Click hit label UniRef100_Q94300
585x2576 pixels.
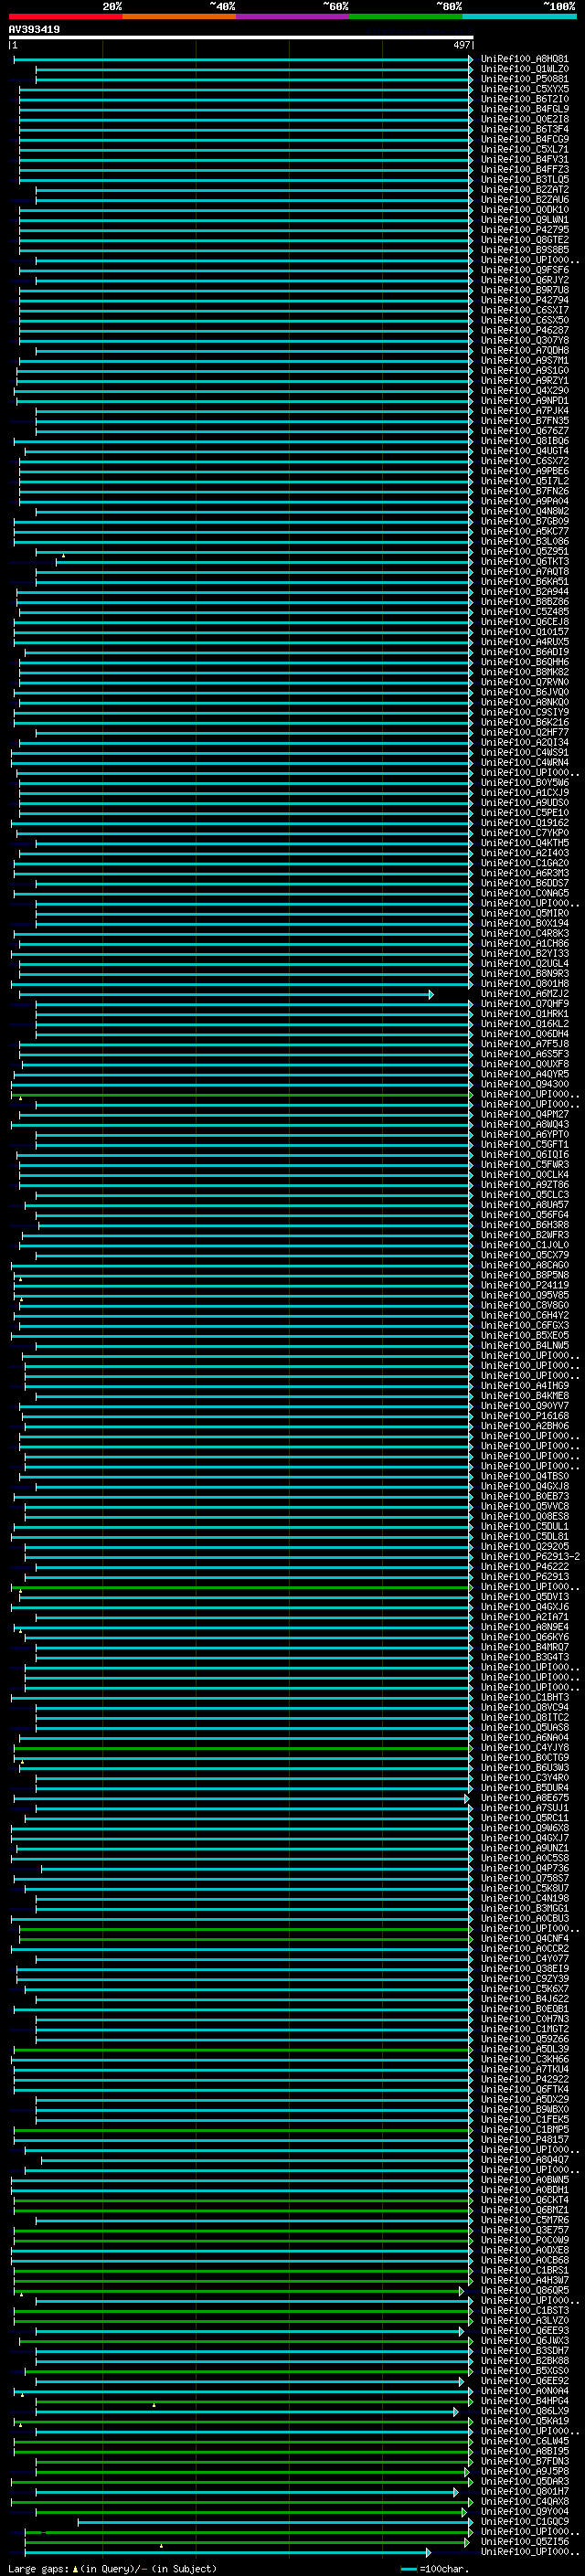click(524, 1084)
